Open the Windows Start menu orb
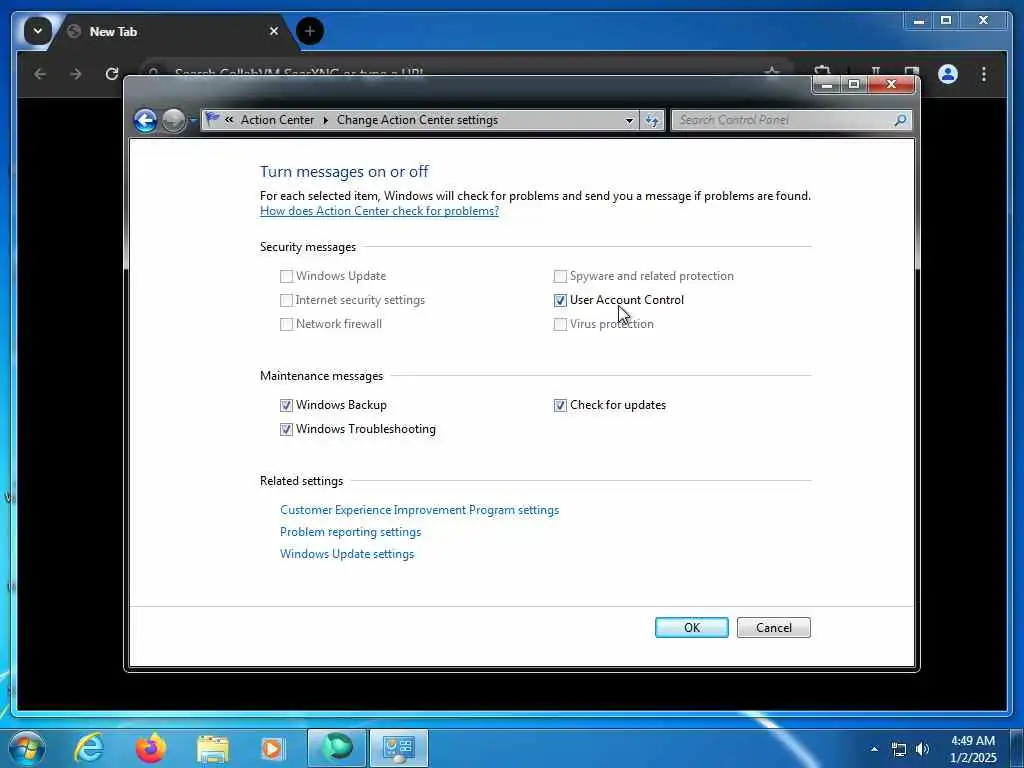 pyautogui.click(x=27, y=748)
